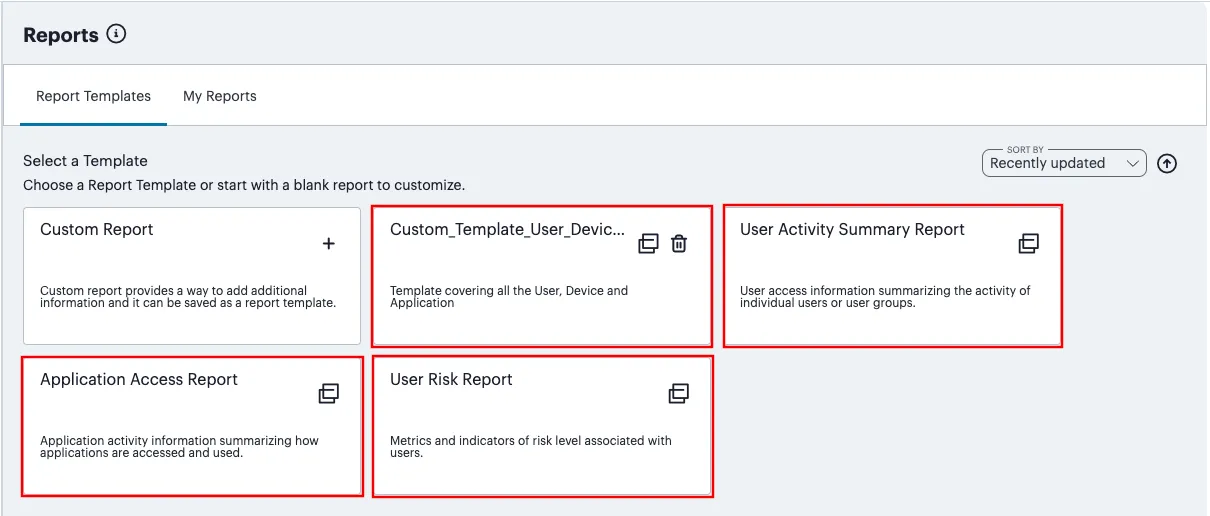Click the Reports page heading

61,35
